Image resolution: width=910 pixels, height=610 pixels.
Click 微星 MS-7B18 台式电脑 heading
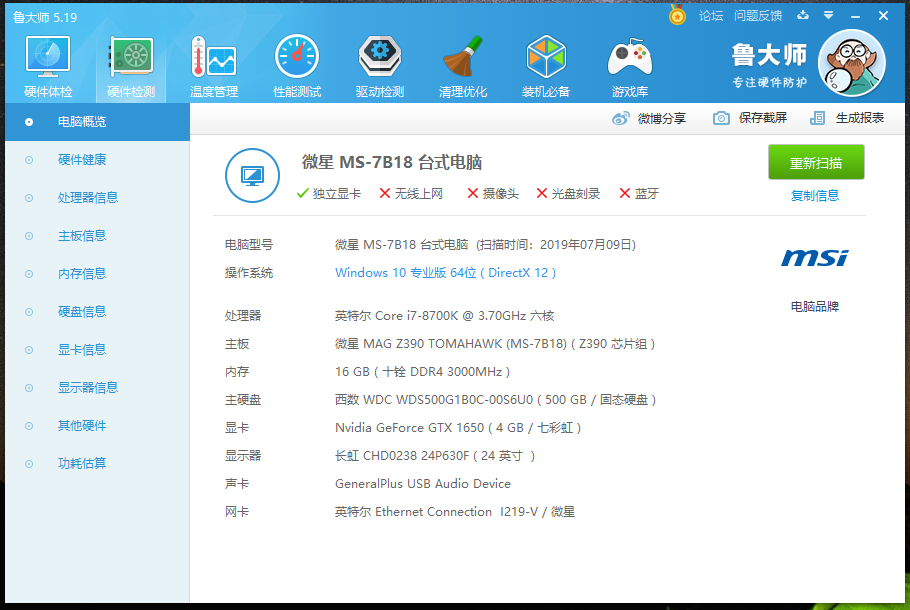pos(392,163)
